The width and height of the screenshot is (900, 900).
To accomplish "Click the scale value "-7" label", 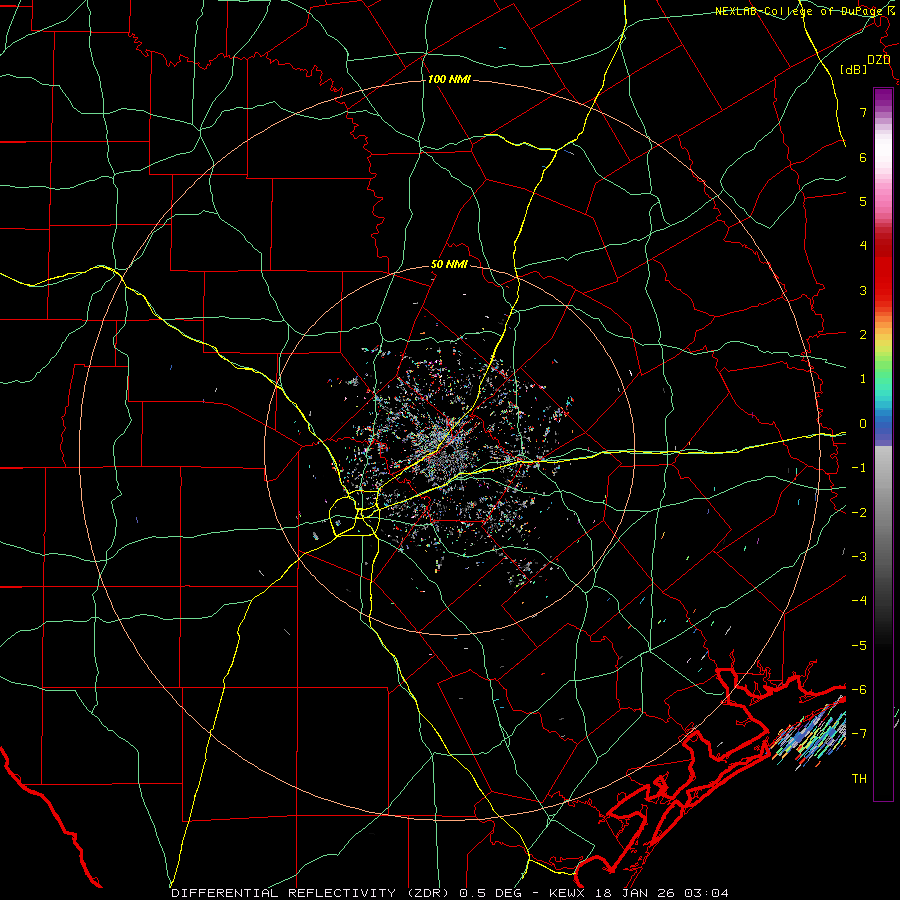I will click(859, 734).
